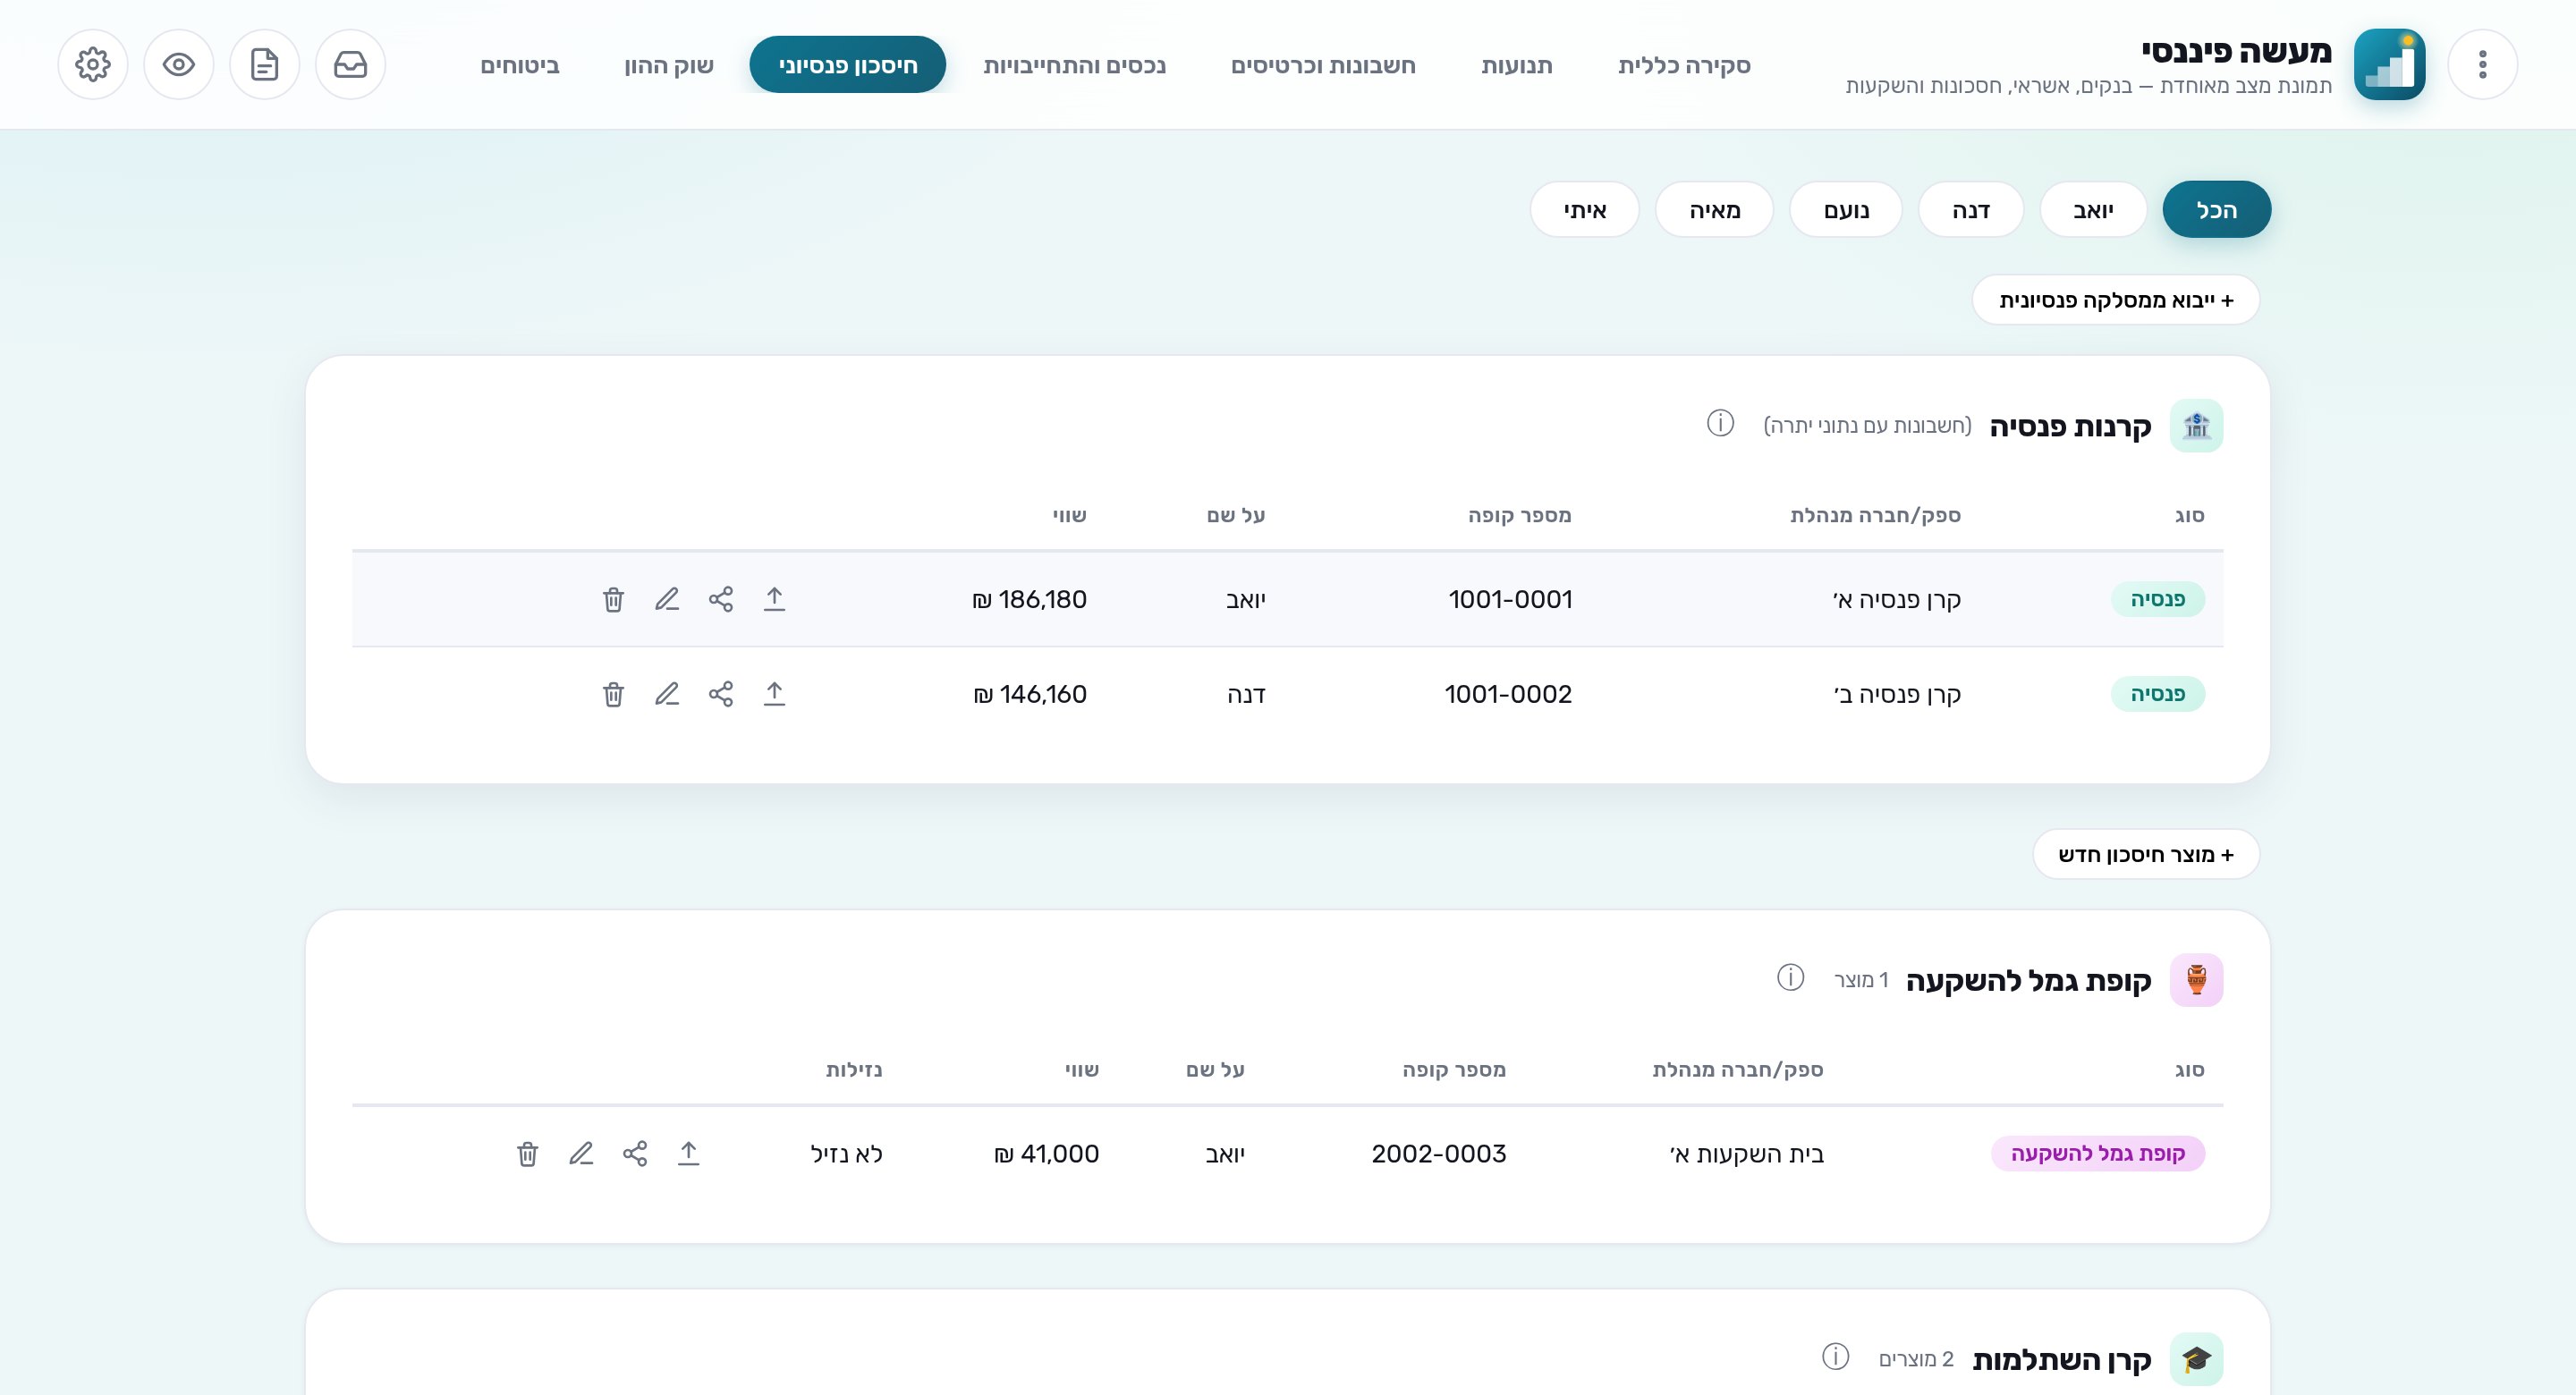Share the קרן פנסיה א׳ row

point(721,599)
